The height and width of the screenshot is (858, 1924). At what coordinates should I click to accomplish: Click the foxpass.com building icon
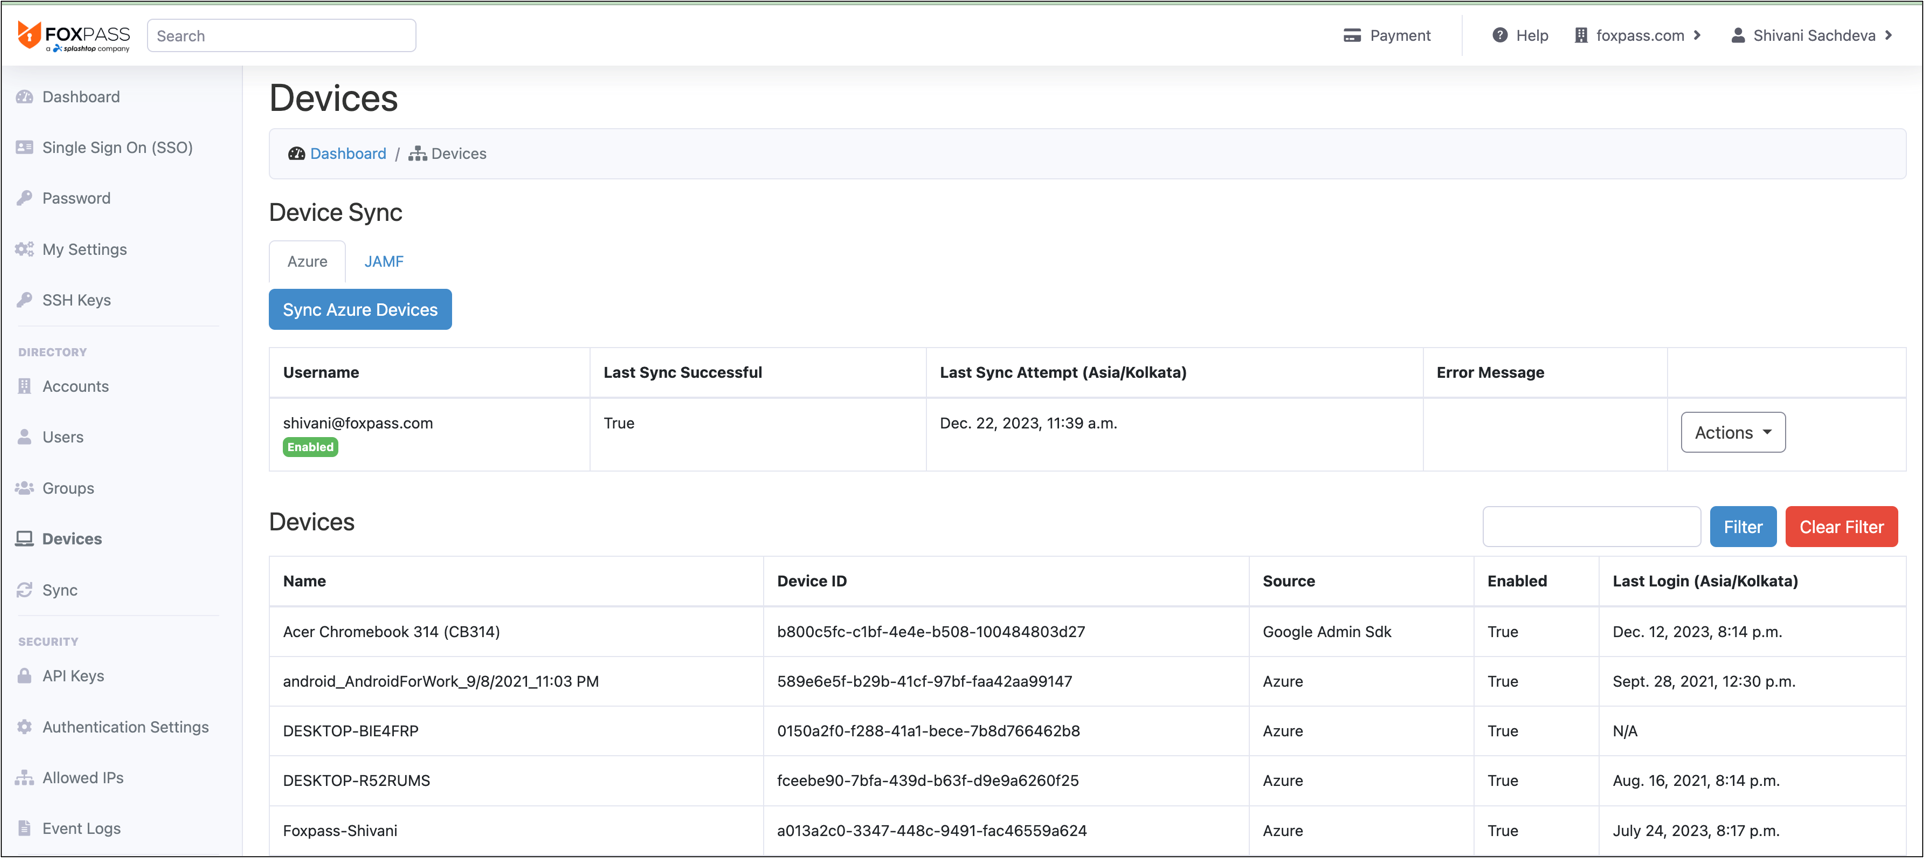coord(1581,35)
